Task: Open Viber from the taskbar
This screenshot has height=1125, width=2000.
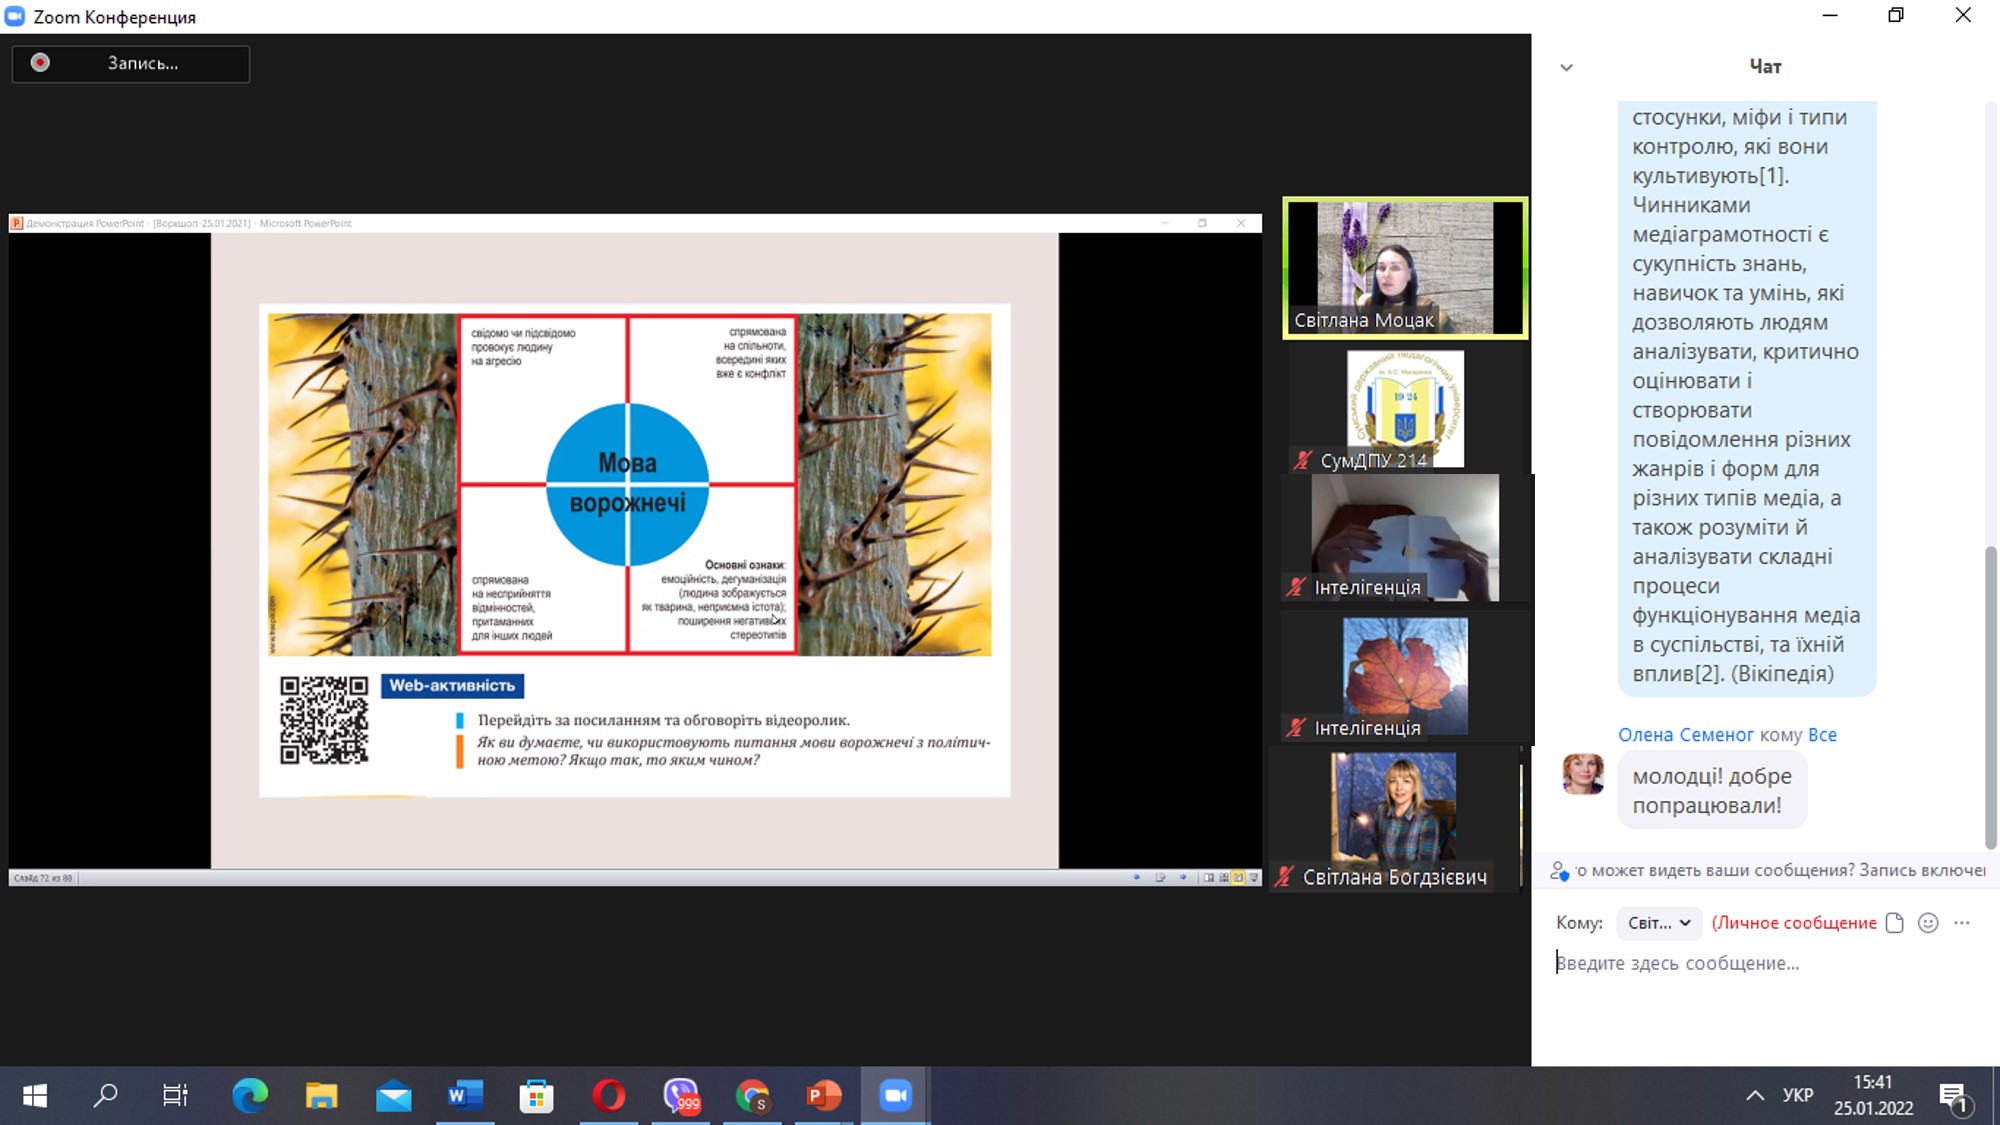Action: (681, 1096)
